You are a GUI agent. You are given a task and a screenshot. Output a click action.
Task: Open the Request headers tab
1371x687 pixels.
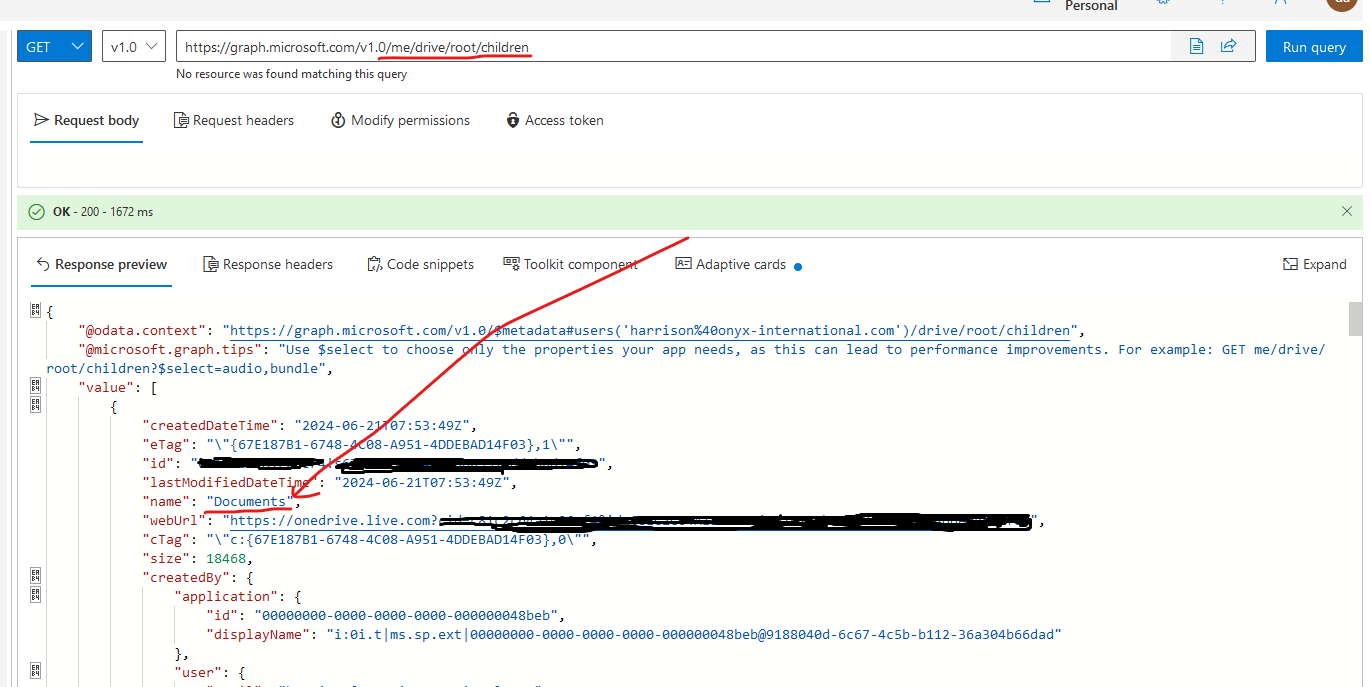(x=234, y=121)
